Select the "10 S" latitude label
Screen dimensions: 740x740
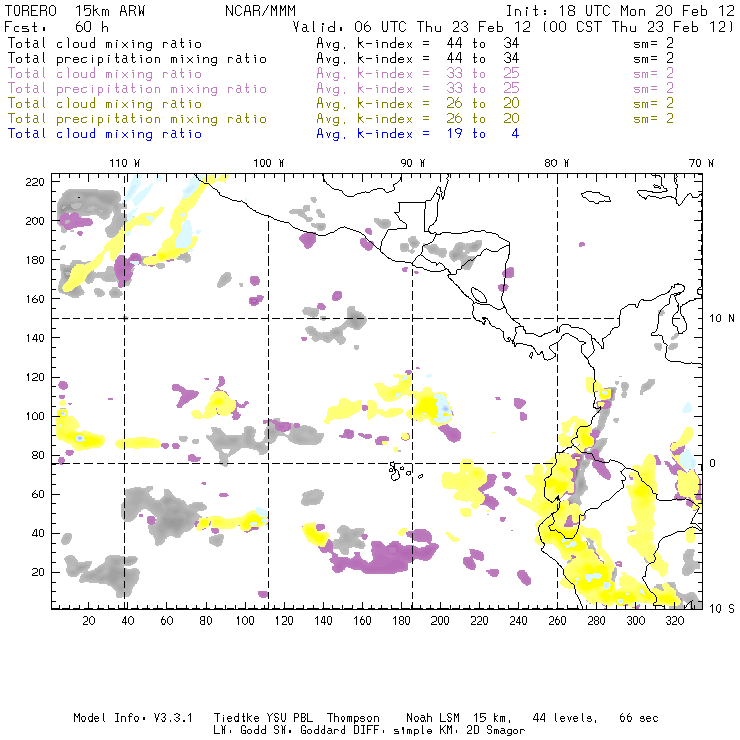coord(722,609)
